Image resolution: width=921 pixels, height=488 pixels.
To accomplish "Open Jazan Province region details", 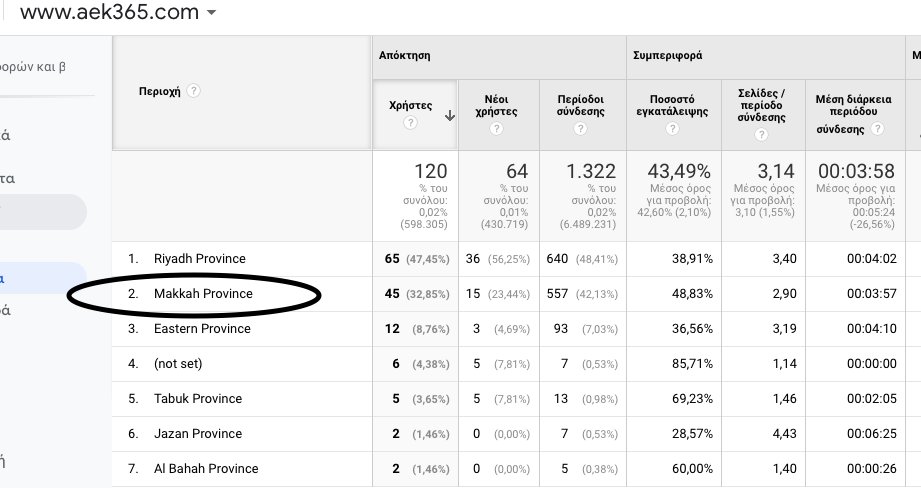I will (197, 434).
